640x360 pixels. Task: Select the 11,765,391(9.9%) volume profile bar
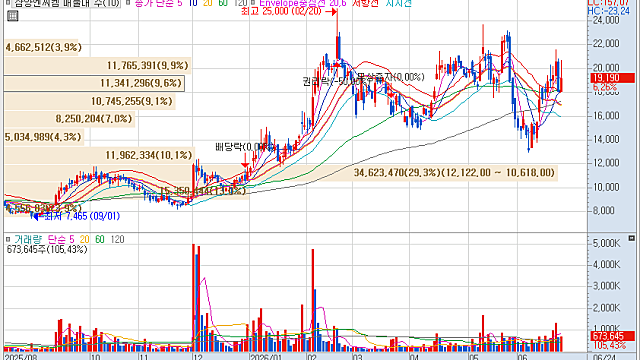[98, 65]
